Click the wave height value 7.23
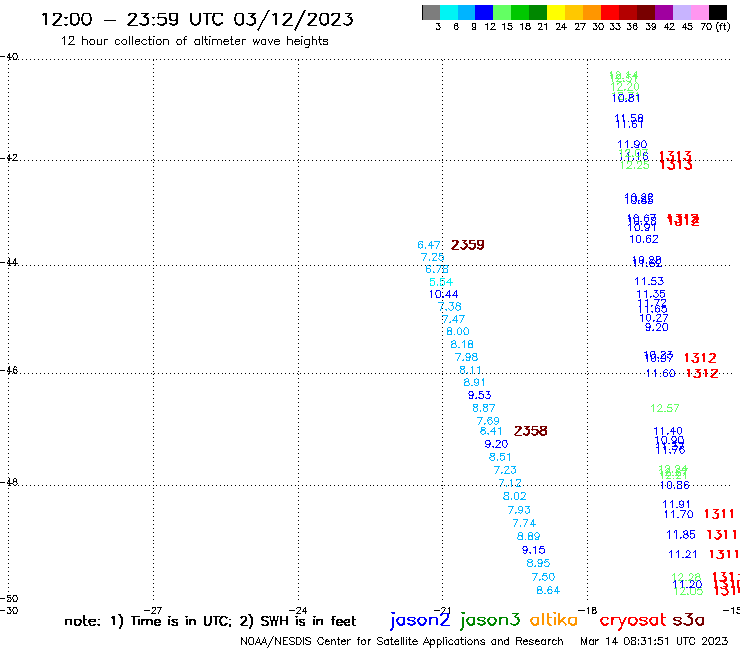 pyautogui.click(x=505, y=470)
